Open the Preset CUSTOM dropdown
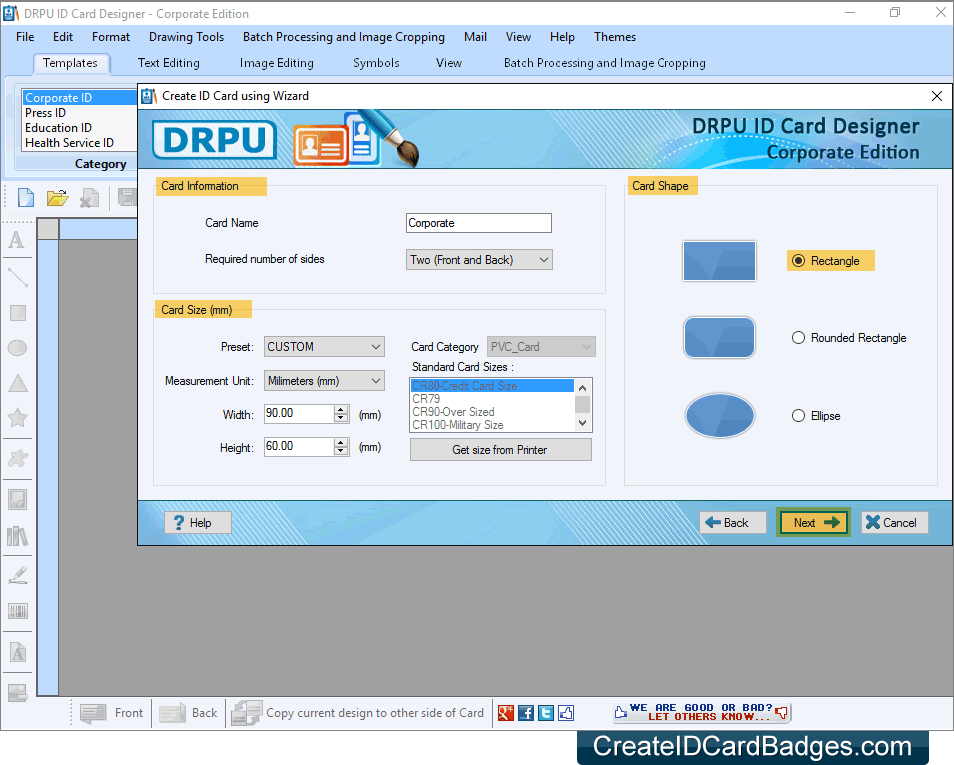This screenshot has width=954, height=765. 324,347
